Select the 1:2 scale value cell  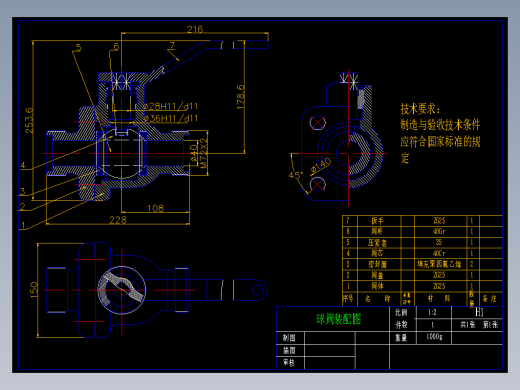432,312
